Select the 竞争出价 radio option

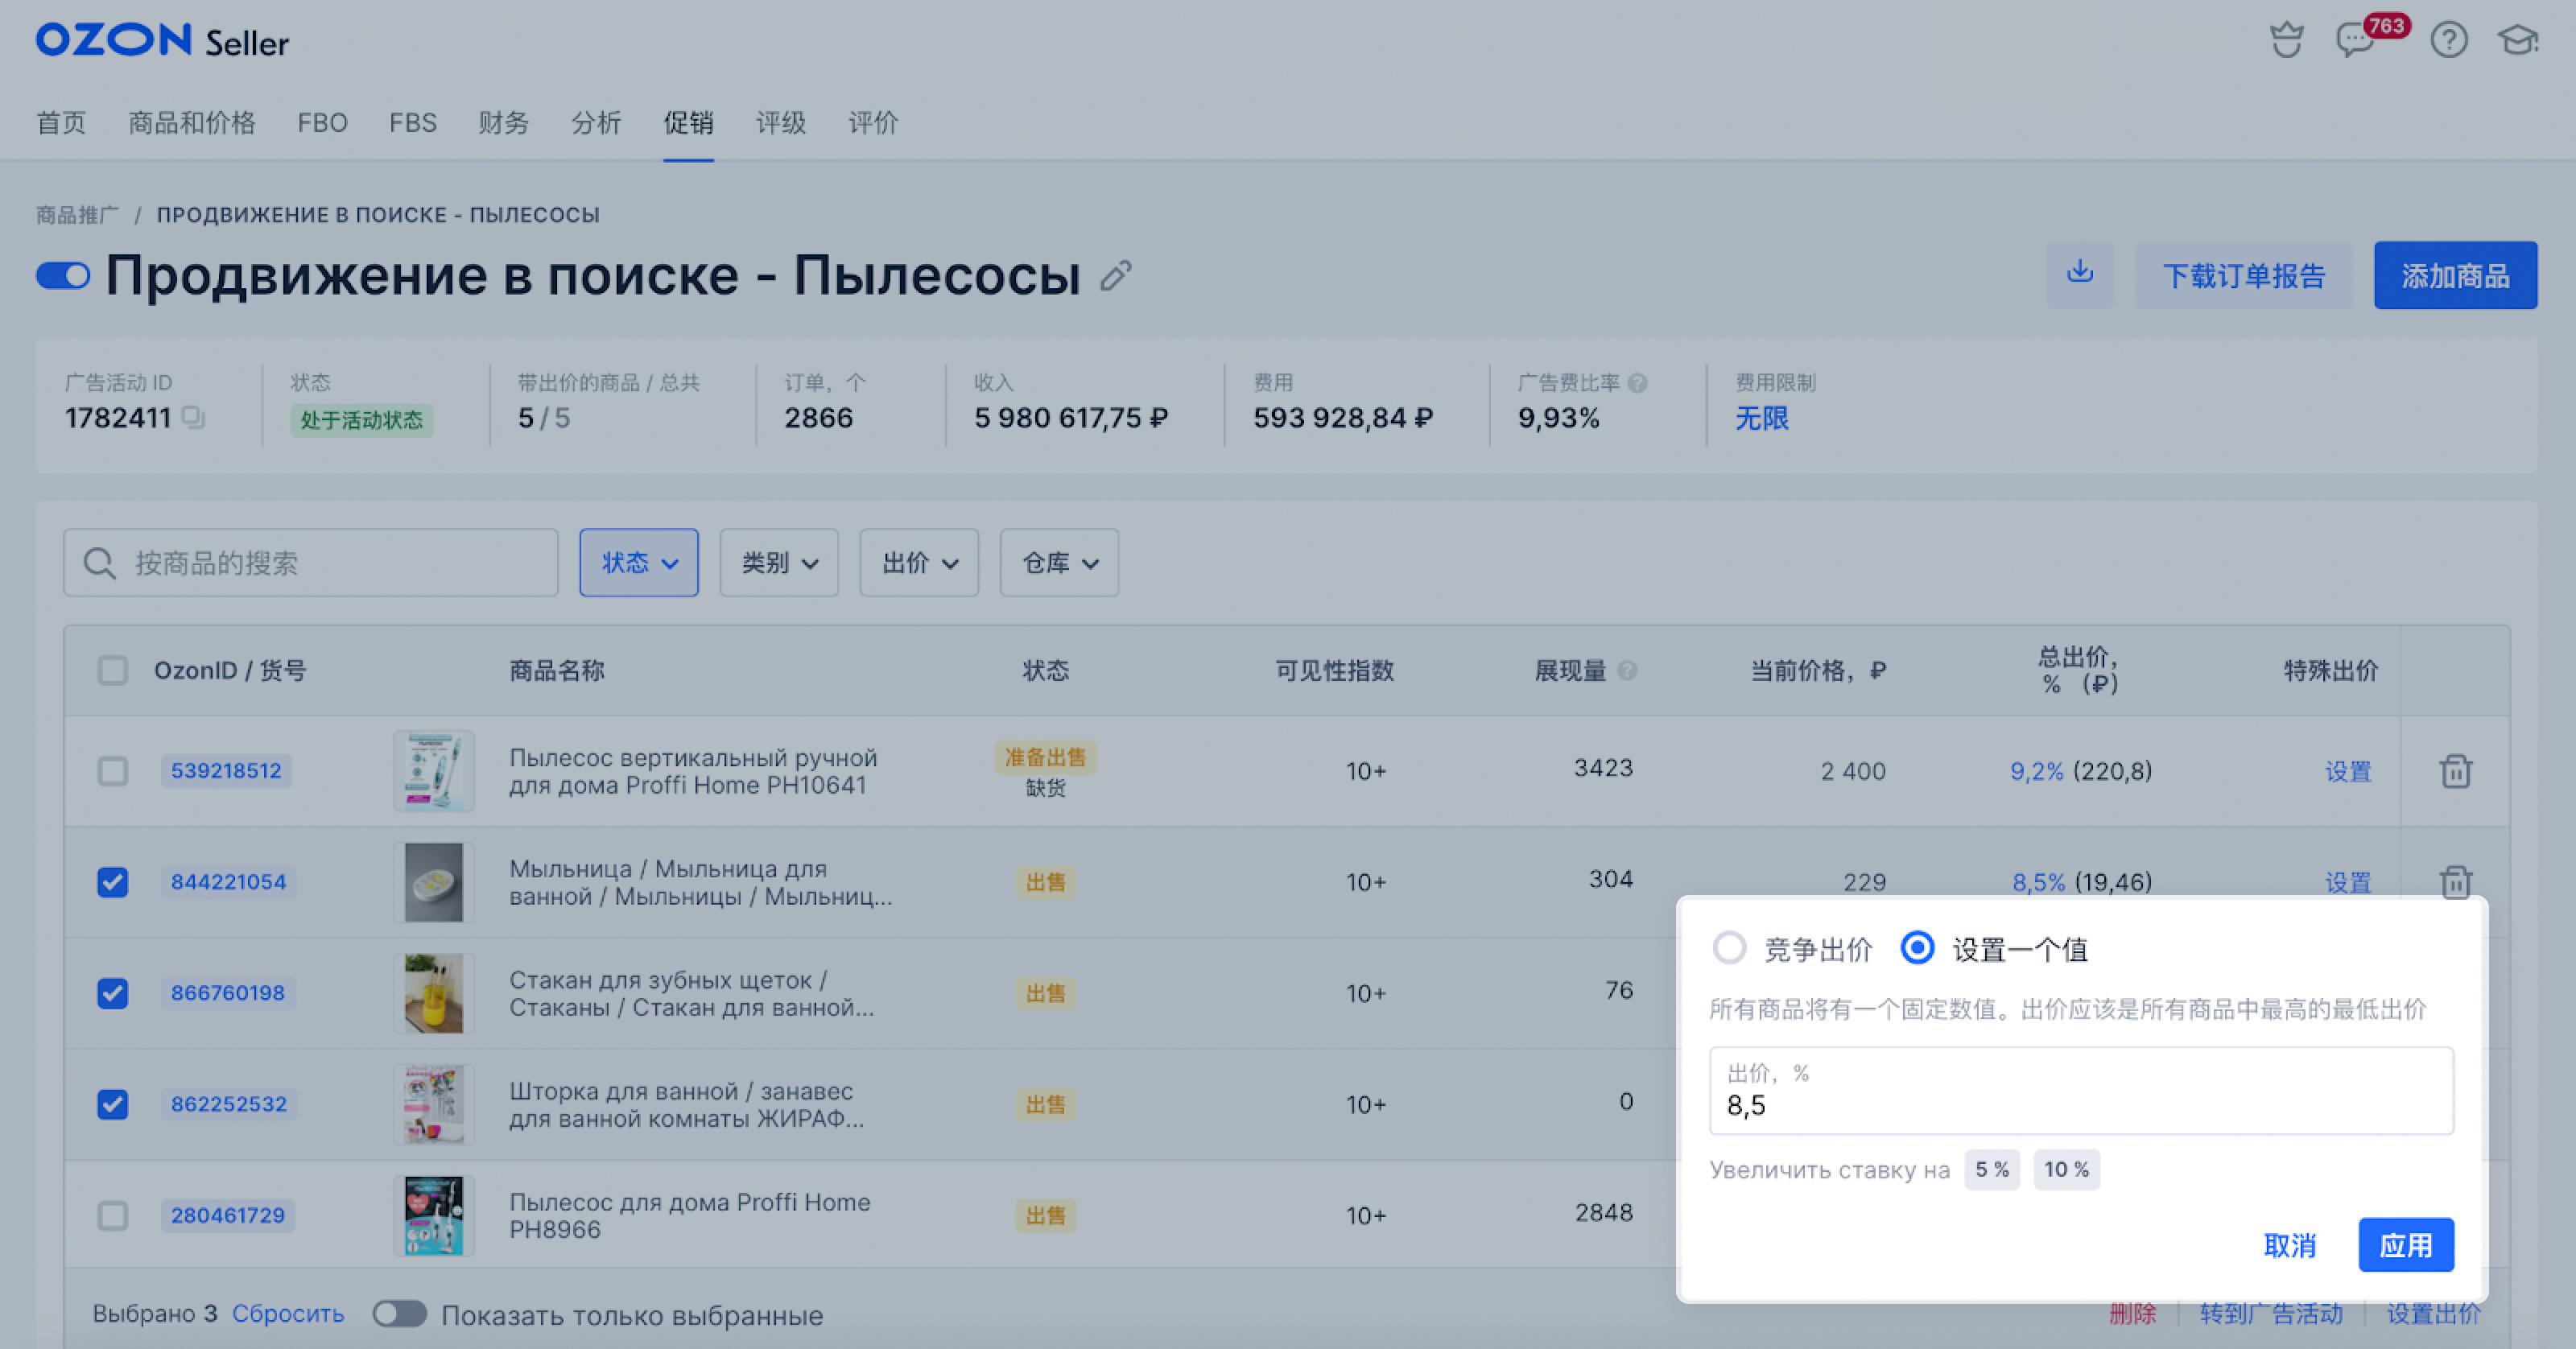point(1729,948)
